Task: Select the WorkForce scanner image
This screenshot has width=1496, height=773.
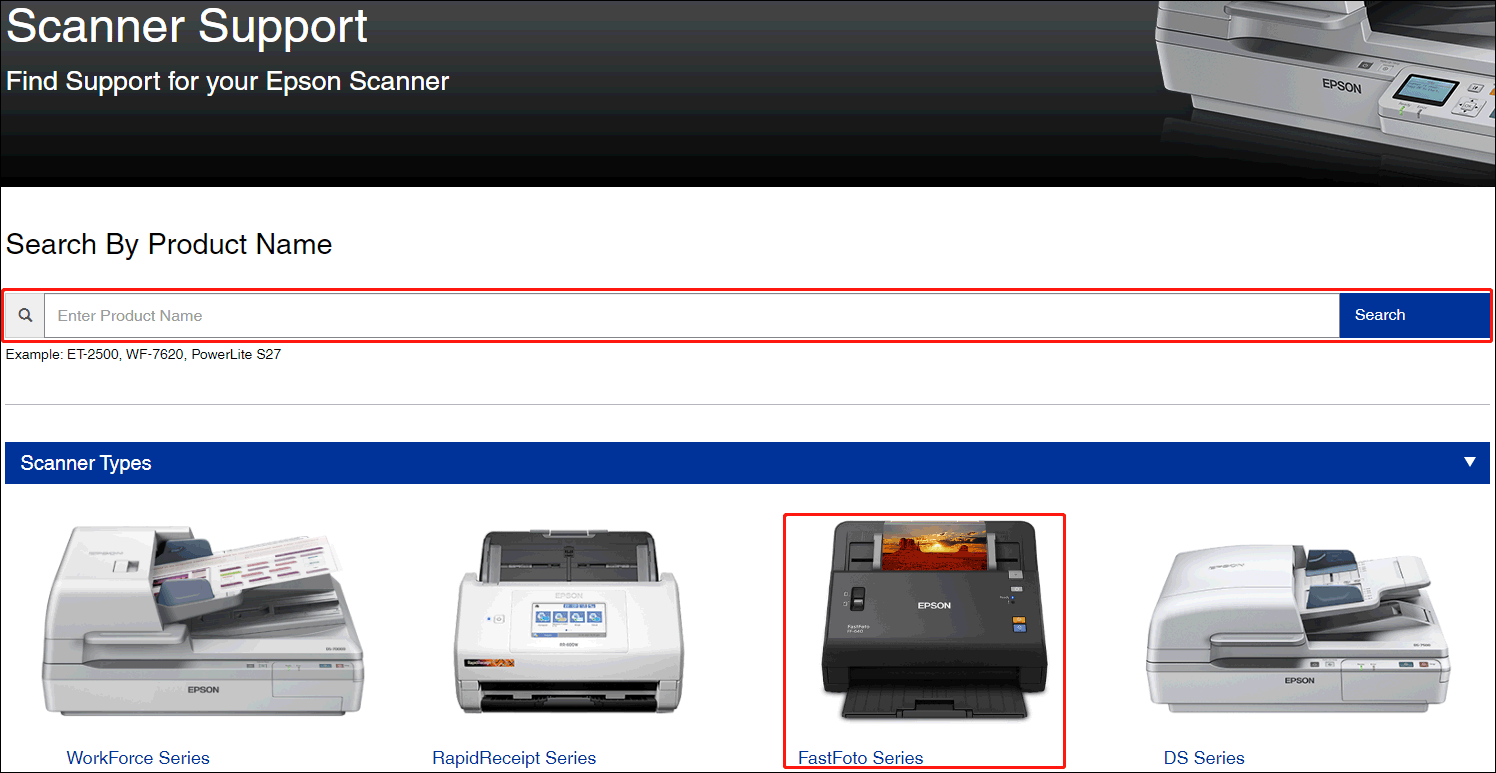Action: [204, 621]
